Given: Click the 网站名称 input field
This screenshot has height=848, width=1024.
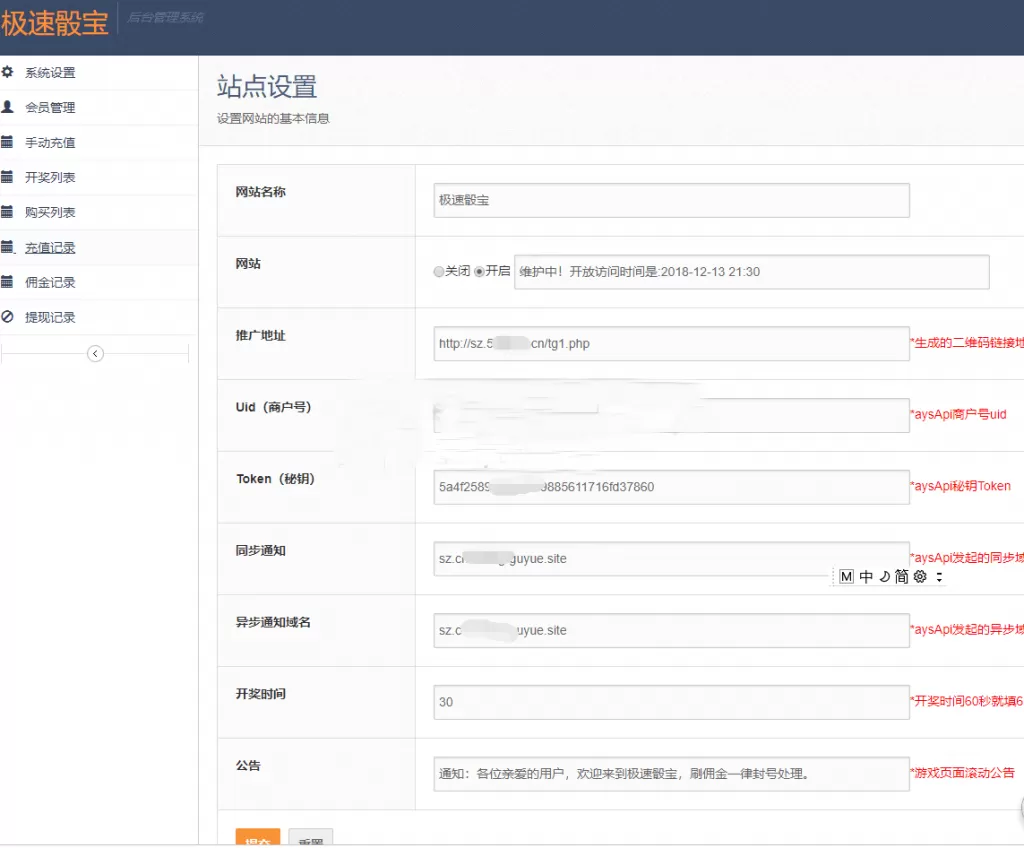Looking at the screenshot, I should tap(671, 200).
